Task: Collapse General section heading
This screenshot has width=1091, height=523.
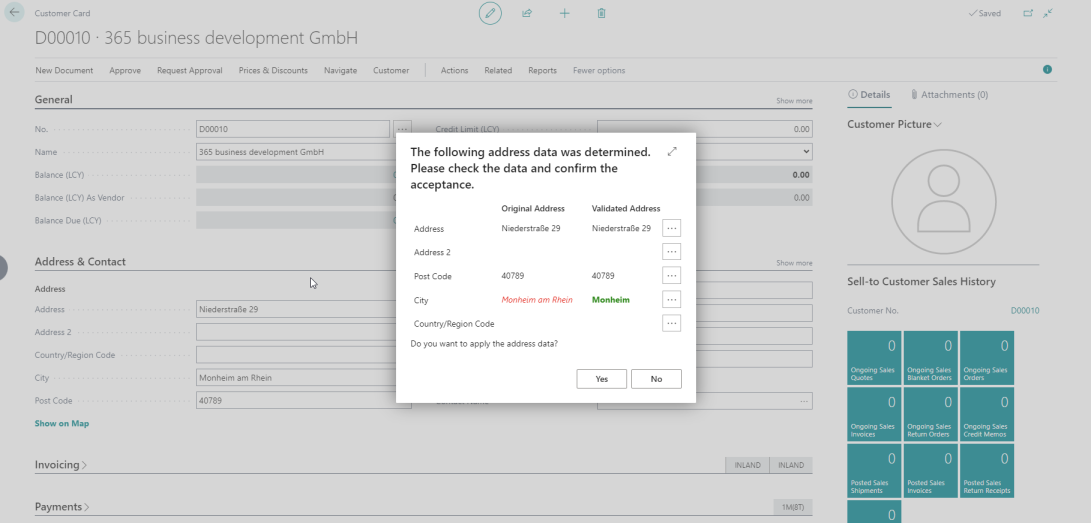Action: click(54, 99)
